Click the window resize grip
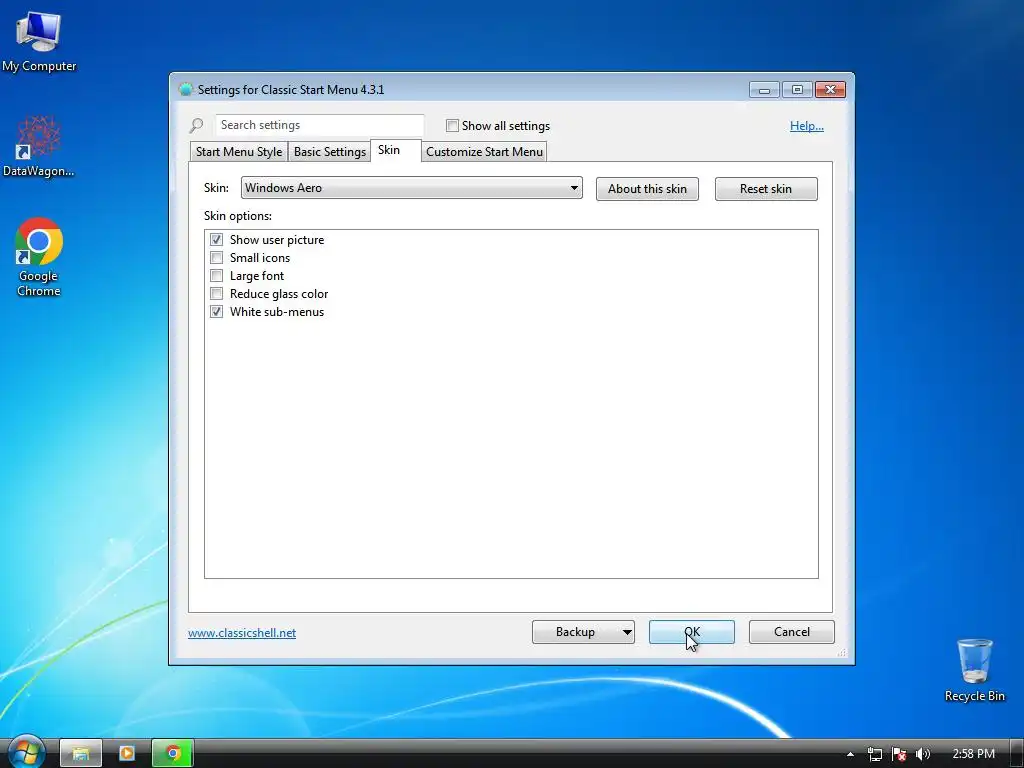Screen dimensions: 1024x768 tap(842, 652)
